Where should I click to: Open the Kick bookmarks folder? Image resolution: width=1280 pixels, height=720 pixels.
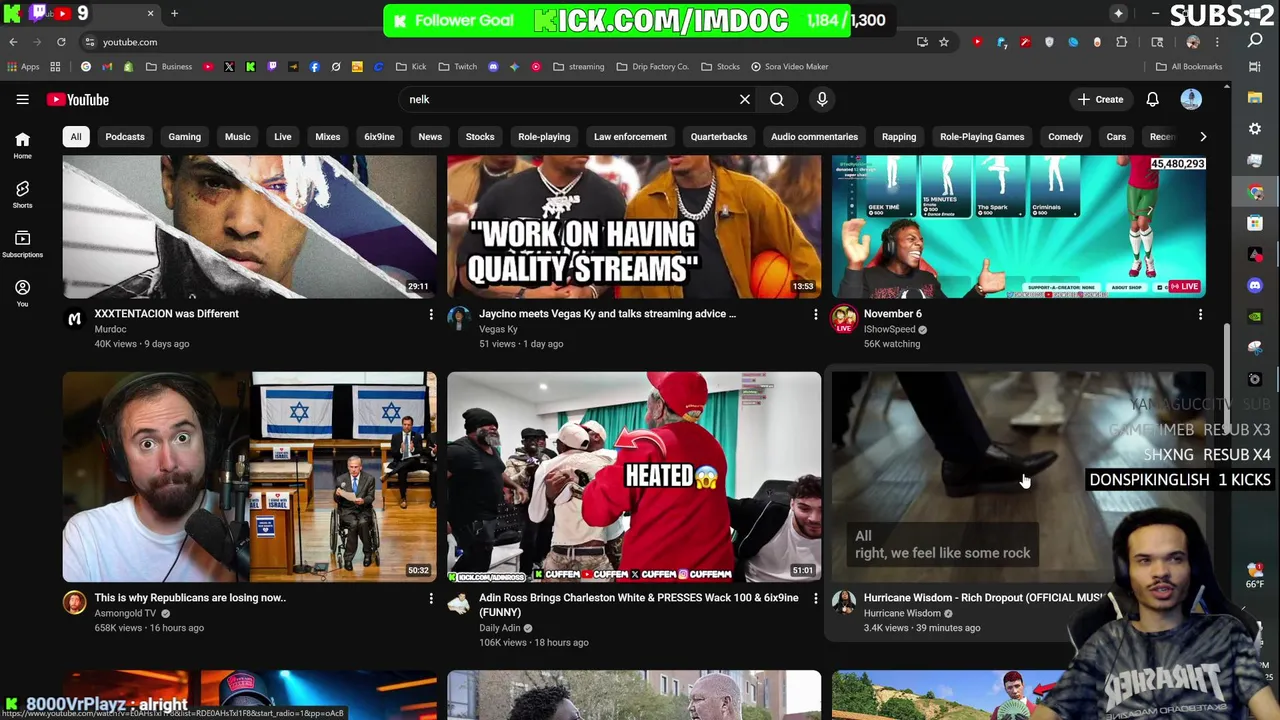coord(410,67)
